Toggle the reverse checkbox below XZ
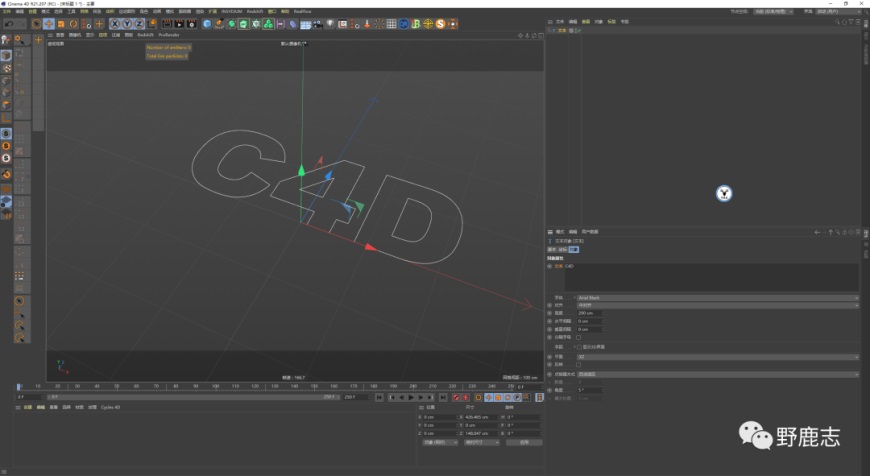Image resolution: width=870 pixels, height=476 pixels. click(x=579, y=364)
